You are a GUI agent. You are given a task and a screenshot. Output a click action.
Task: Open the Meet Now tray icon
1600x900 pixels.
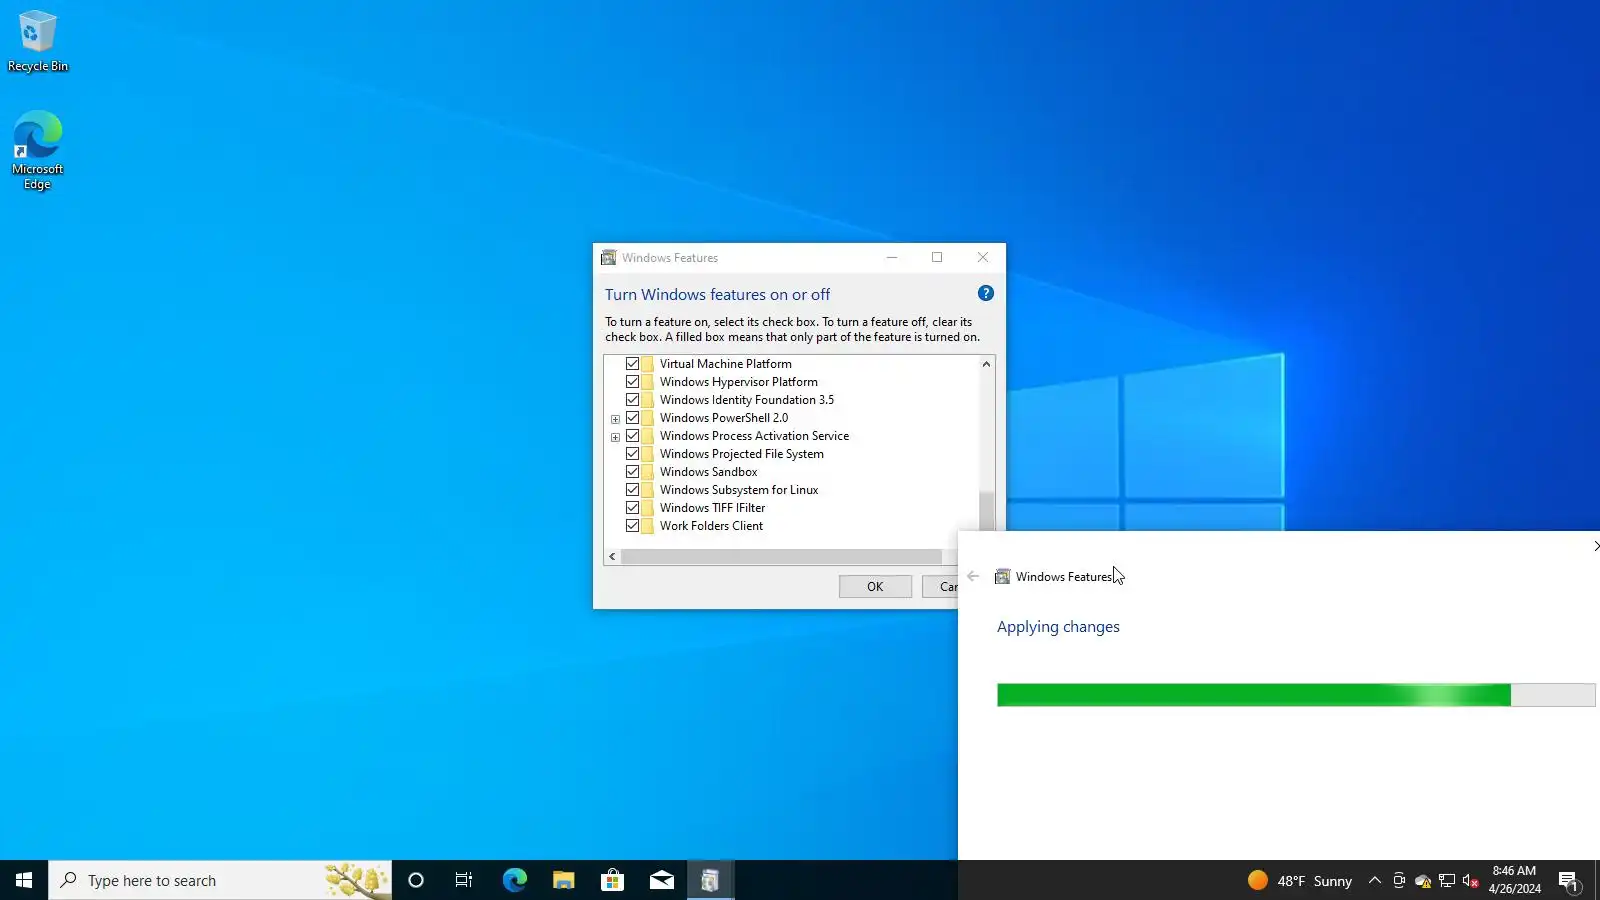pos(1399,880)
